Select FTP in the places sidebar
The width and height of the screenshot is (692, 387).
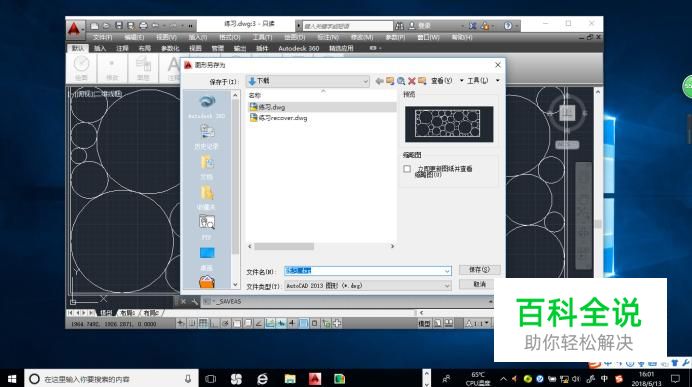click(207, 227)
